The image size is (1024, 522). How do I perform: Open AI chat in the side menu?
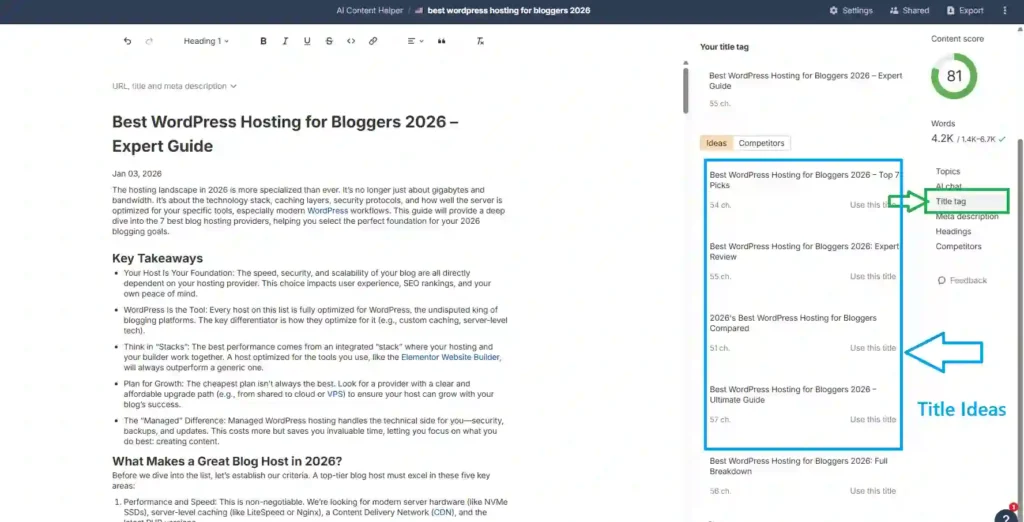948,186
